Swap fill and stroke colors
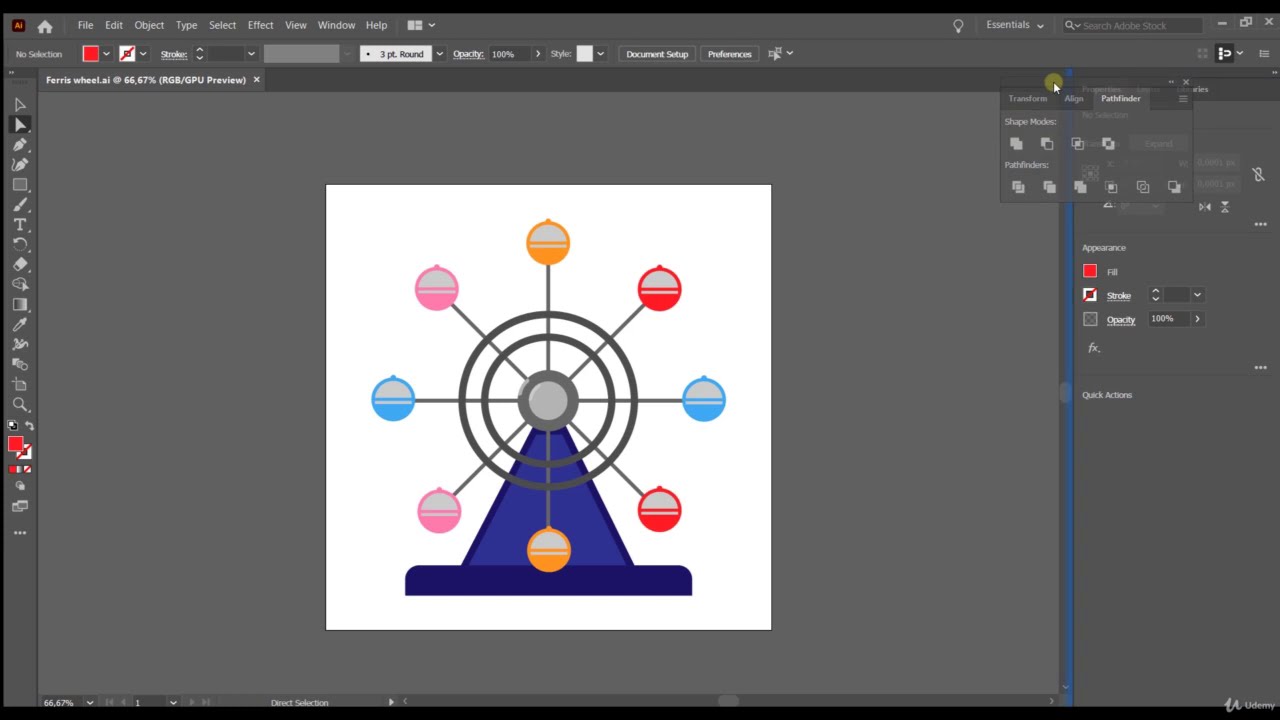Screen dimensions: 1280x720 tap(29, 426)
